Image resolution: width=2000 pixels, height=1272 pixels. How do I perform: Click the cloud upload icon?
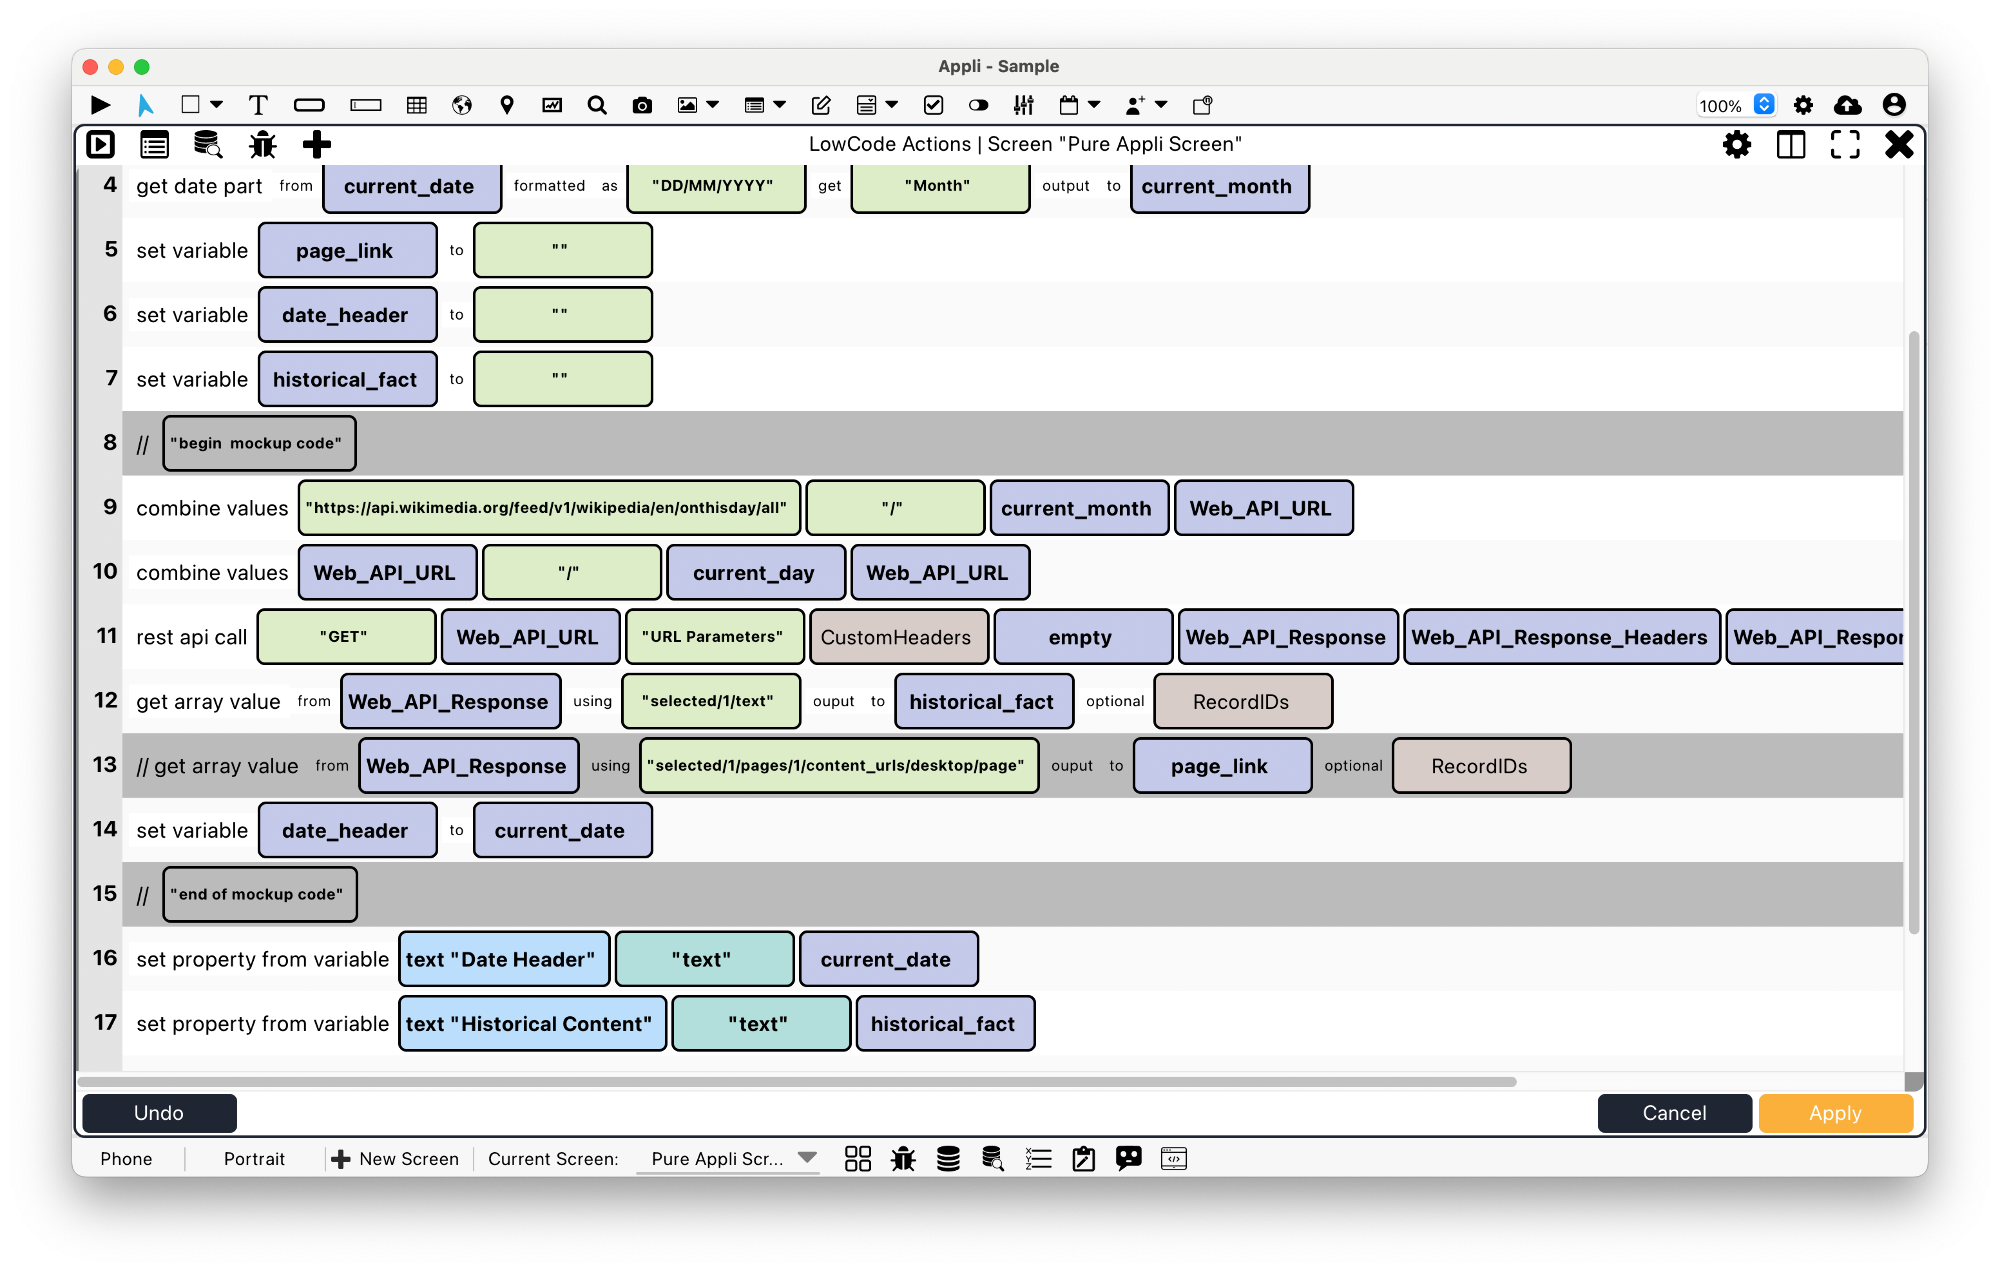tap(1848, 105)
